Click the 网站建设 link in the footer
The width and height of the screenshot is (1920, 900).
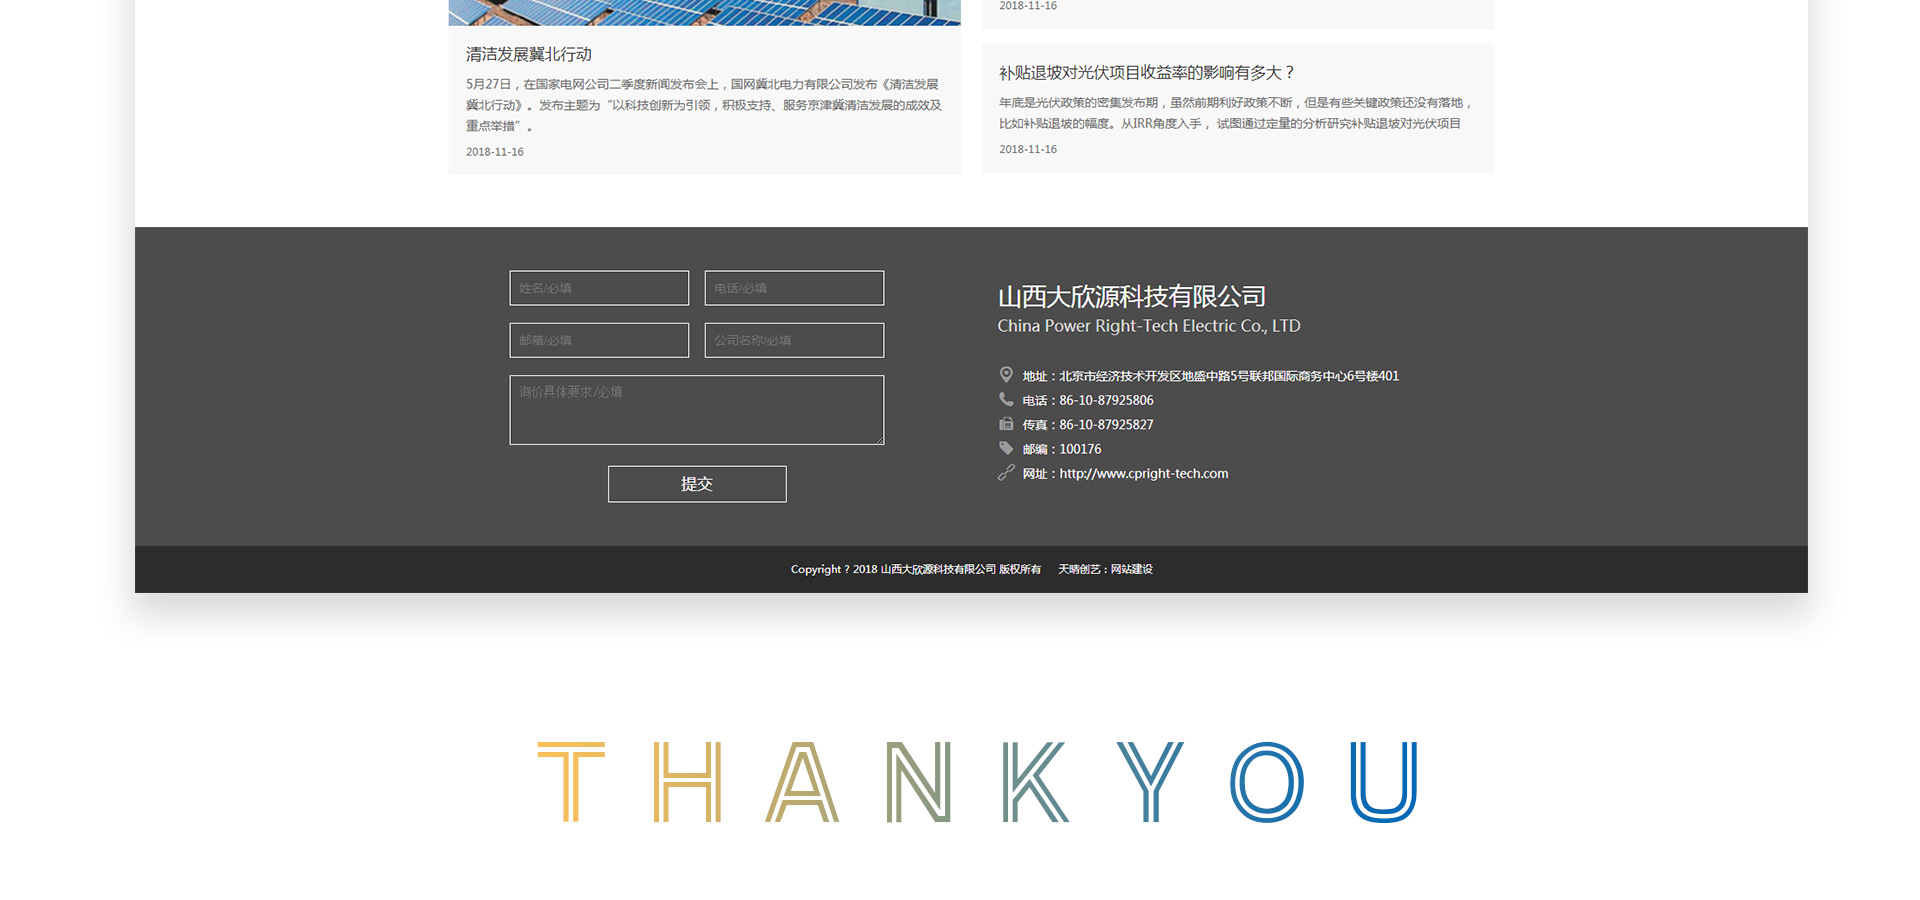click(x=1131, y=569)
